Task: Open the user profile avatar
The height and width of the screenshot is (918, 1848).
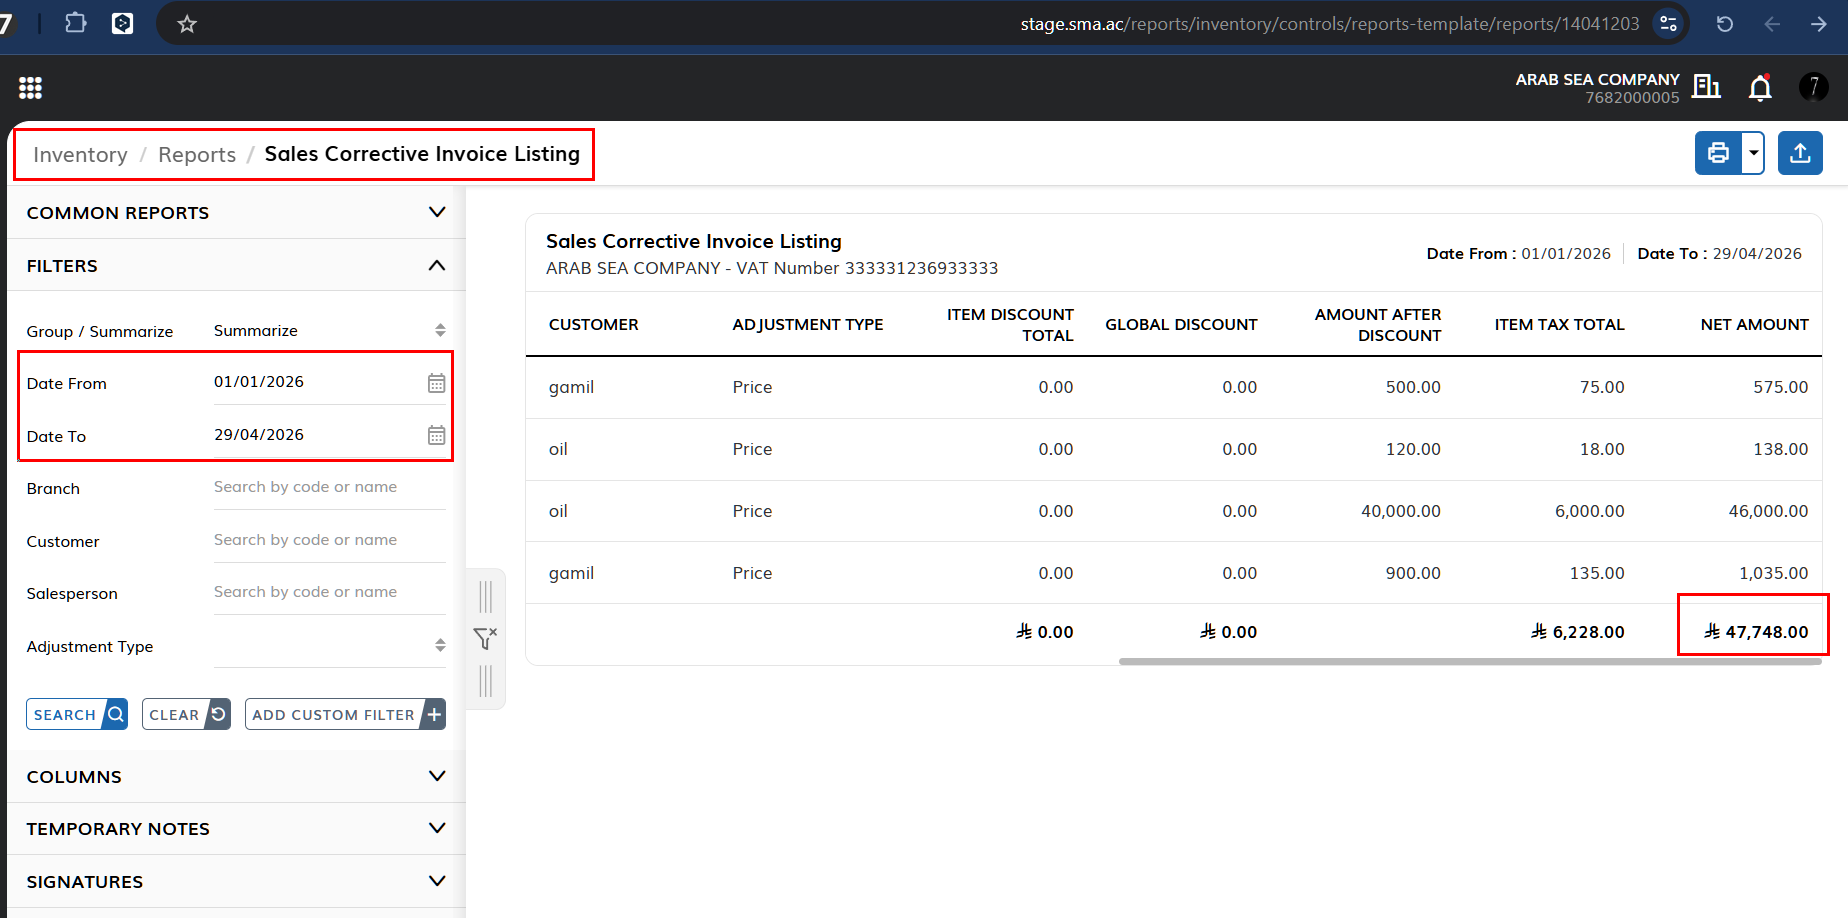Action: point(1814,87)
